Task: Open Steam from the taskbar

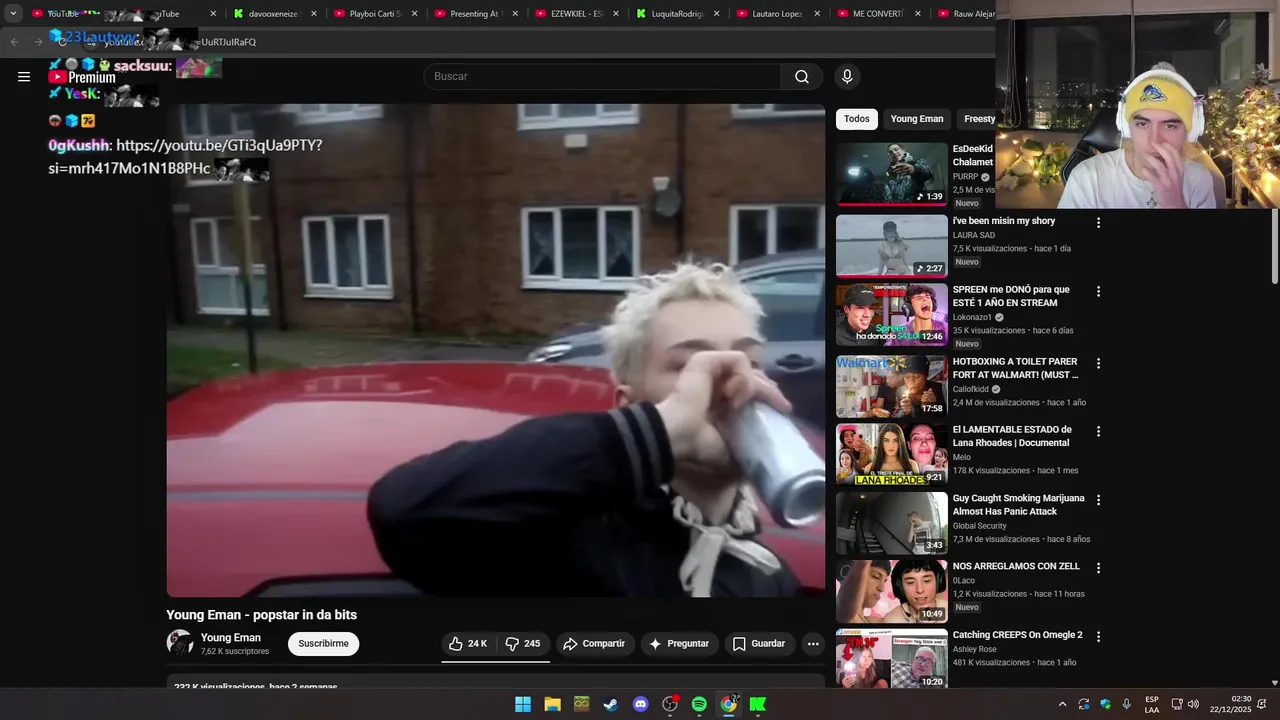Action: (x=610, y=704)
